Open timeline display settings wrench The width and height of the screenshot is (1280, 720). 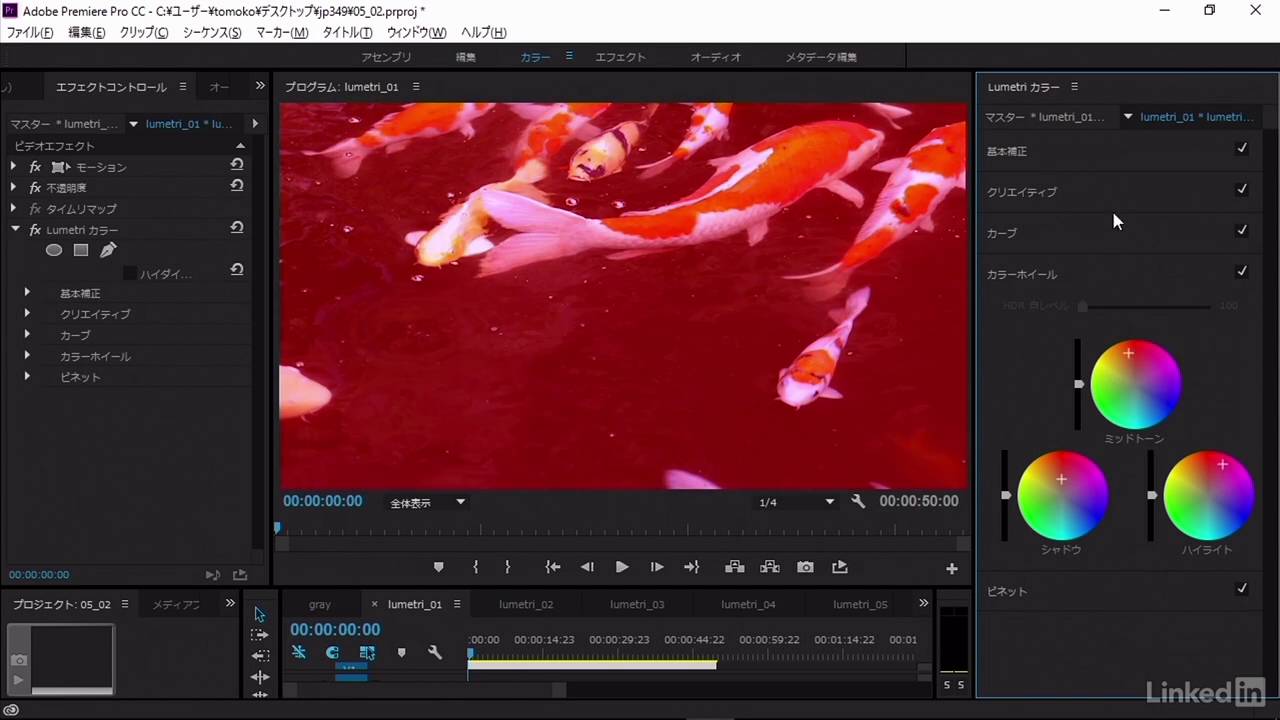pos(435,652)
